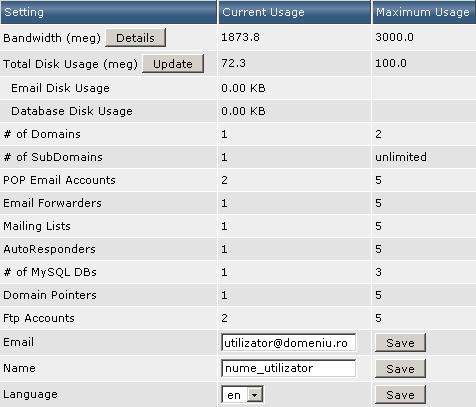This screenshot has height=407, width=476.
Task: Focus the Name input with nume_utilizator
Action: (288, 368)
